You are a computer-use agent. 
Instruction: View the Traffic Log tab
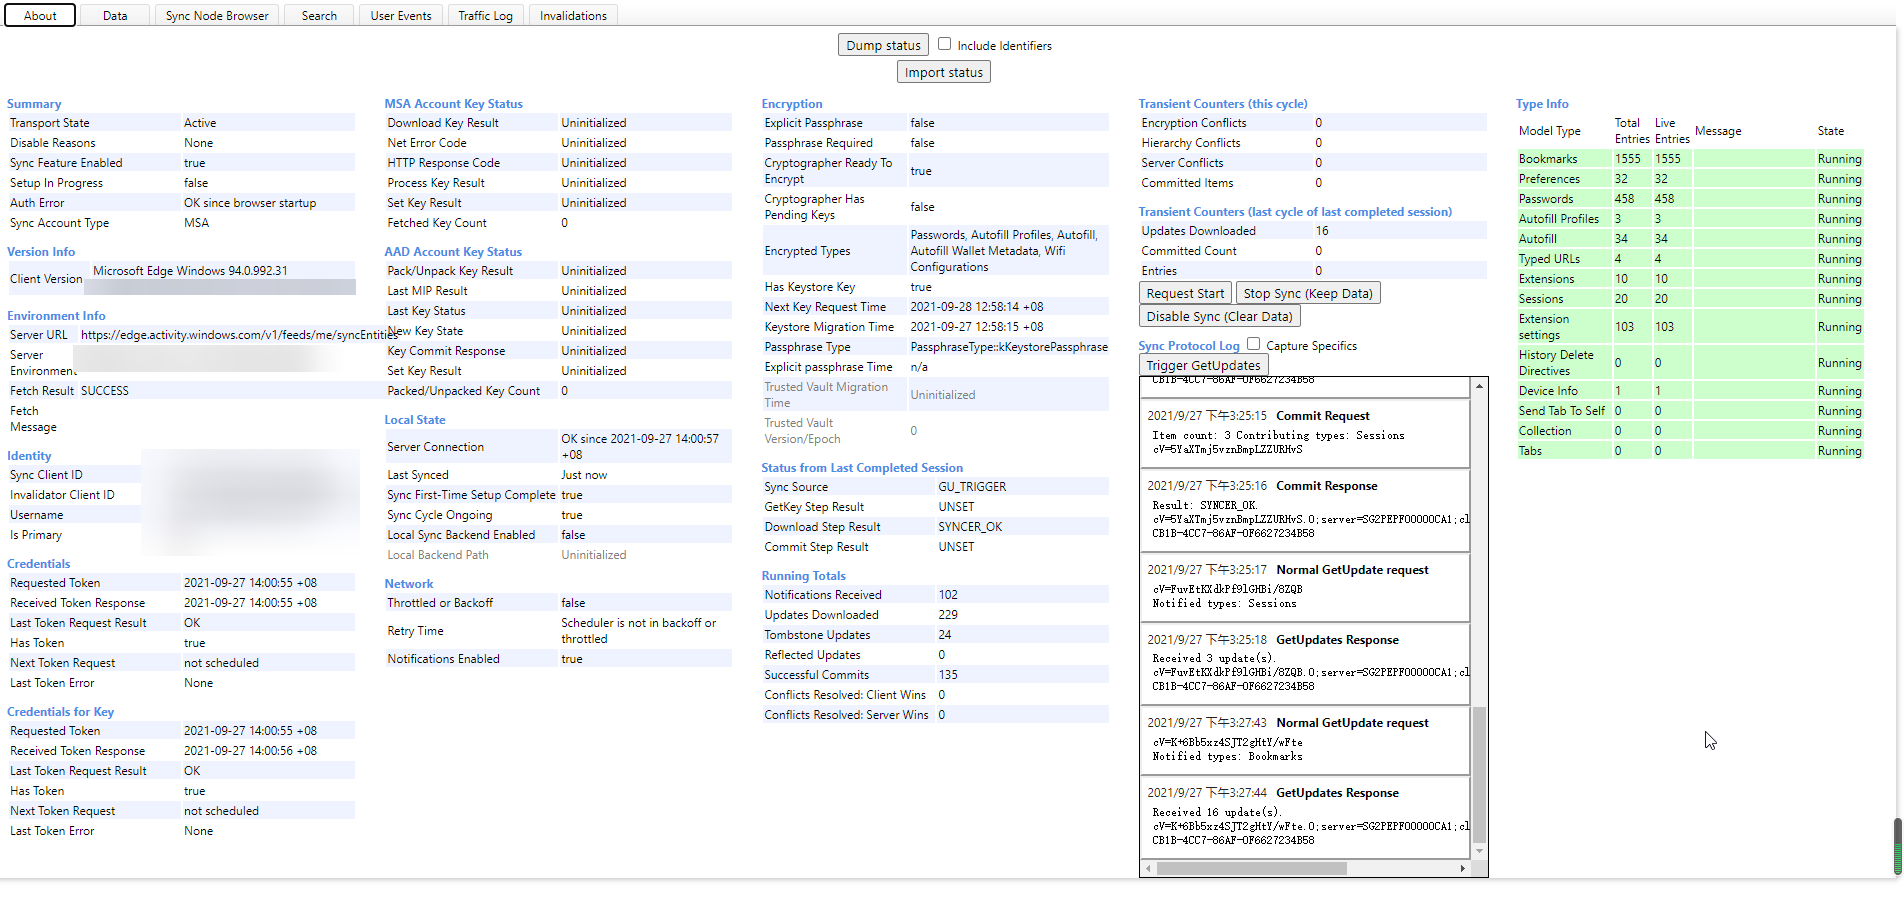[x=485, y=15]
